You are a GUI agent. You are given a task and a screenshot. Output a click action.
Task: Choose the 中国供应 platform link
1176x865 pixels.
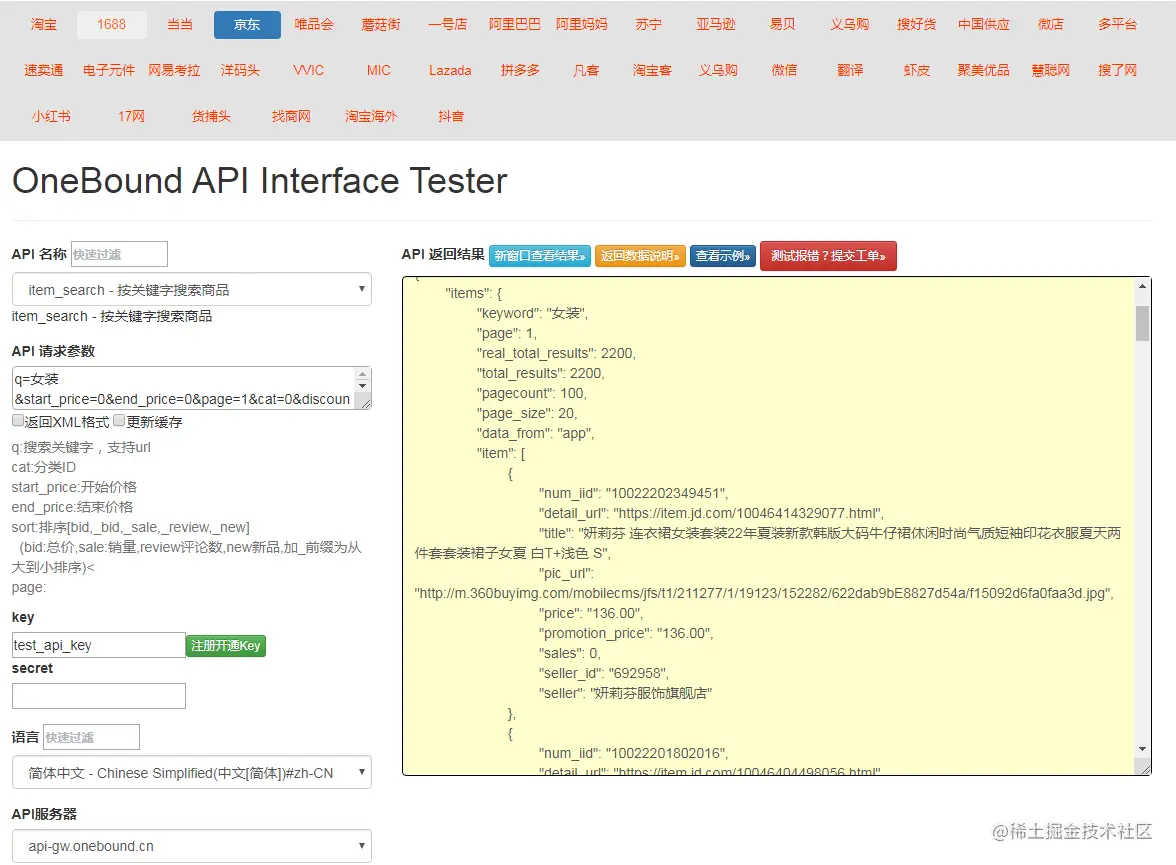tap(983, 25)
